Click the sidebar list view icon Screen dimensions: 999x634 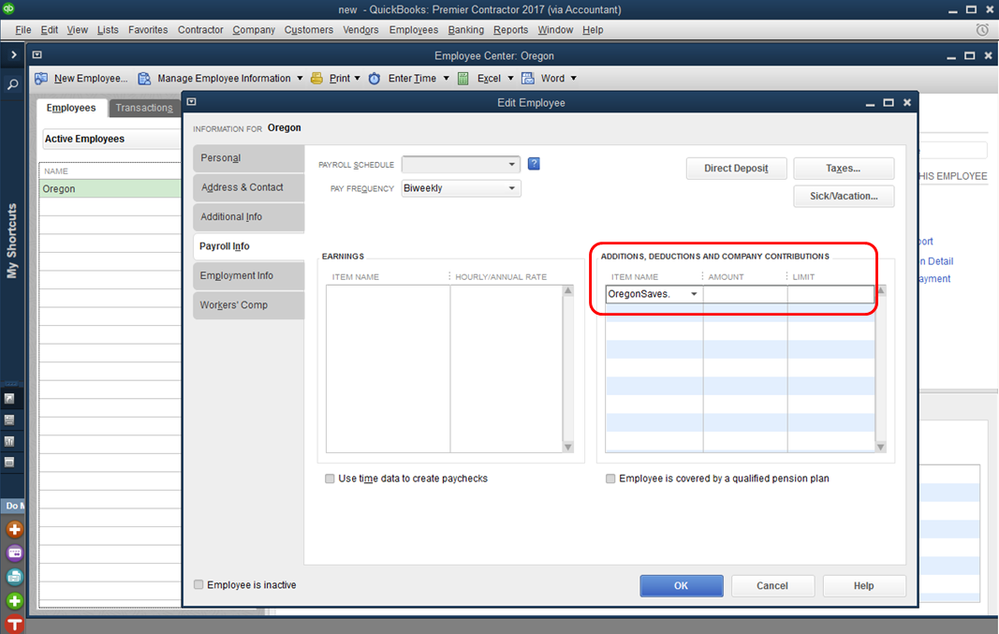pyautogui.click(x=10, y=420)
